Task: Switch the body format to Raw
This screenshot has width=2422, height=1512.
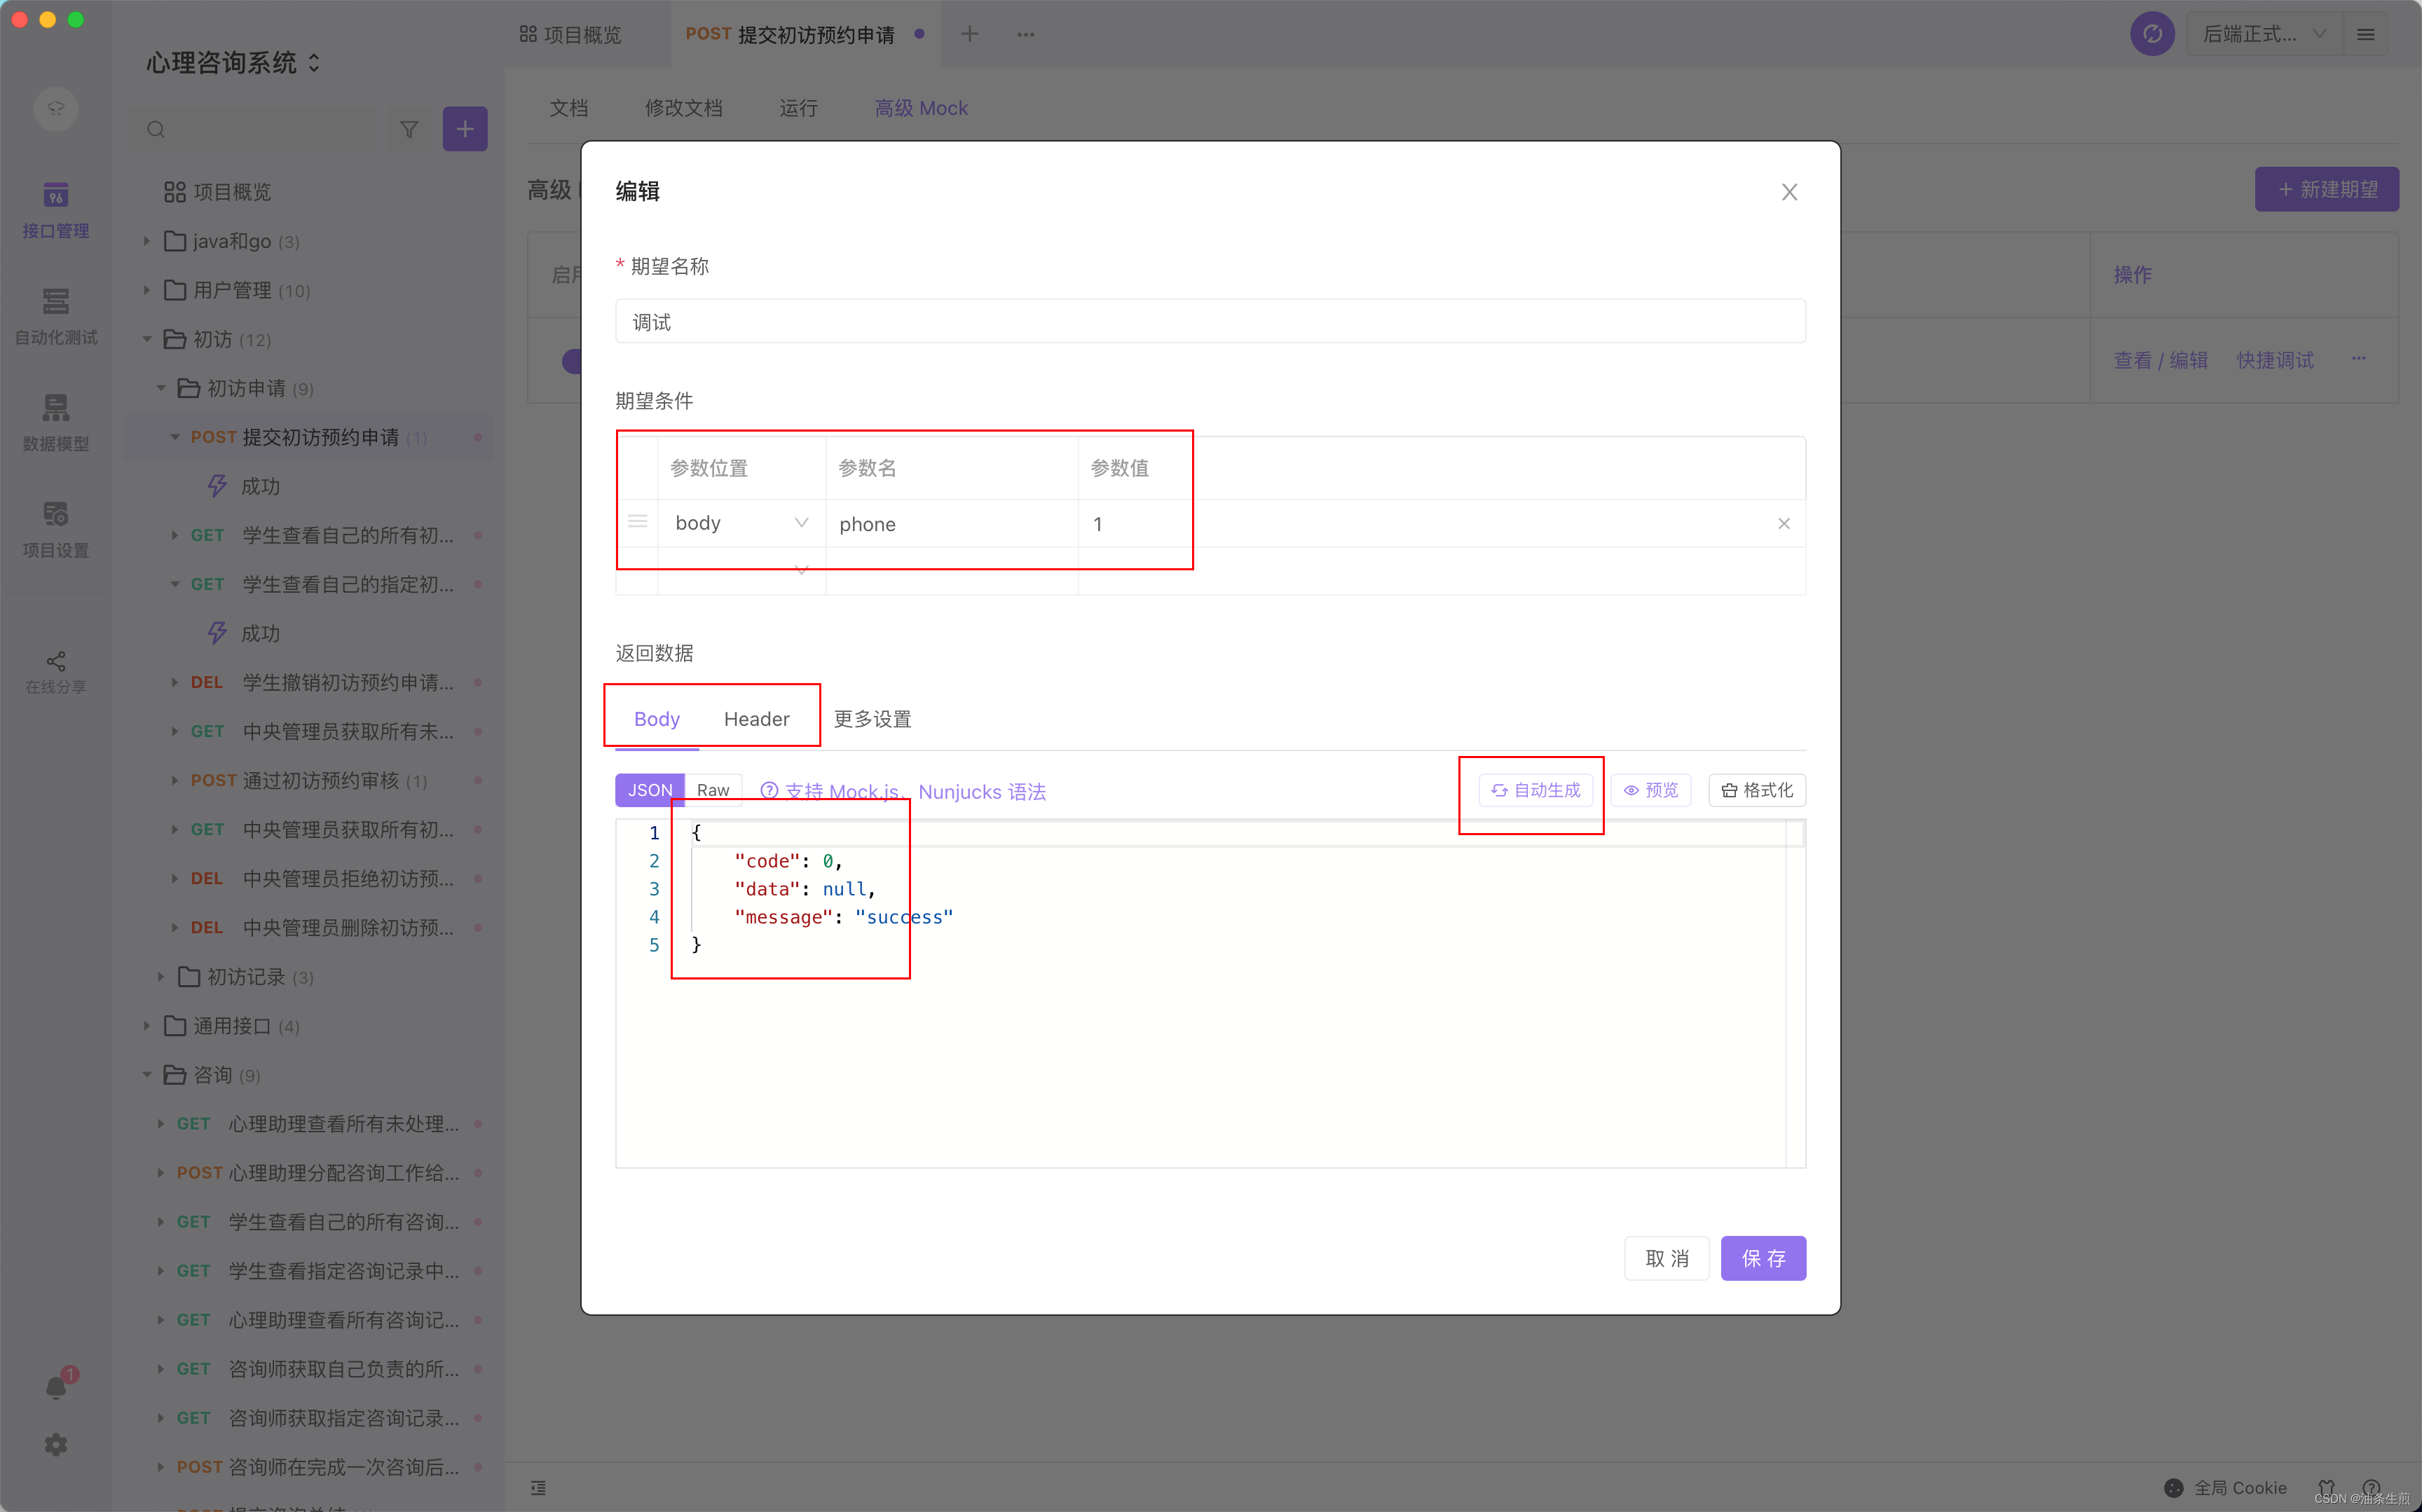Action: 713,790
